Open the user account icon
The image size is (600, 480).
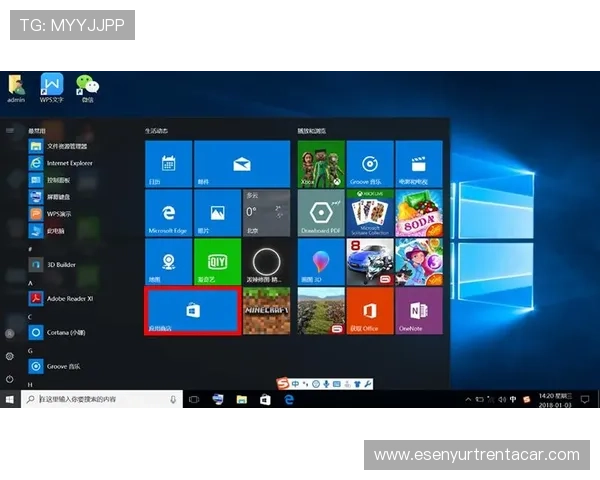point(10,333)
